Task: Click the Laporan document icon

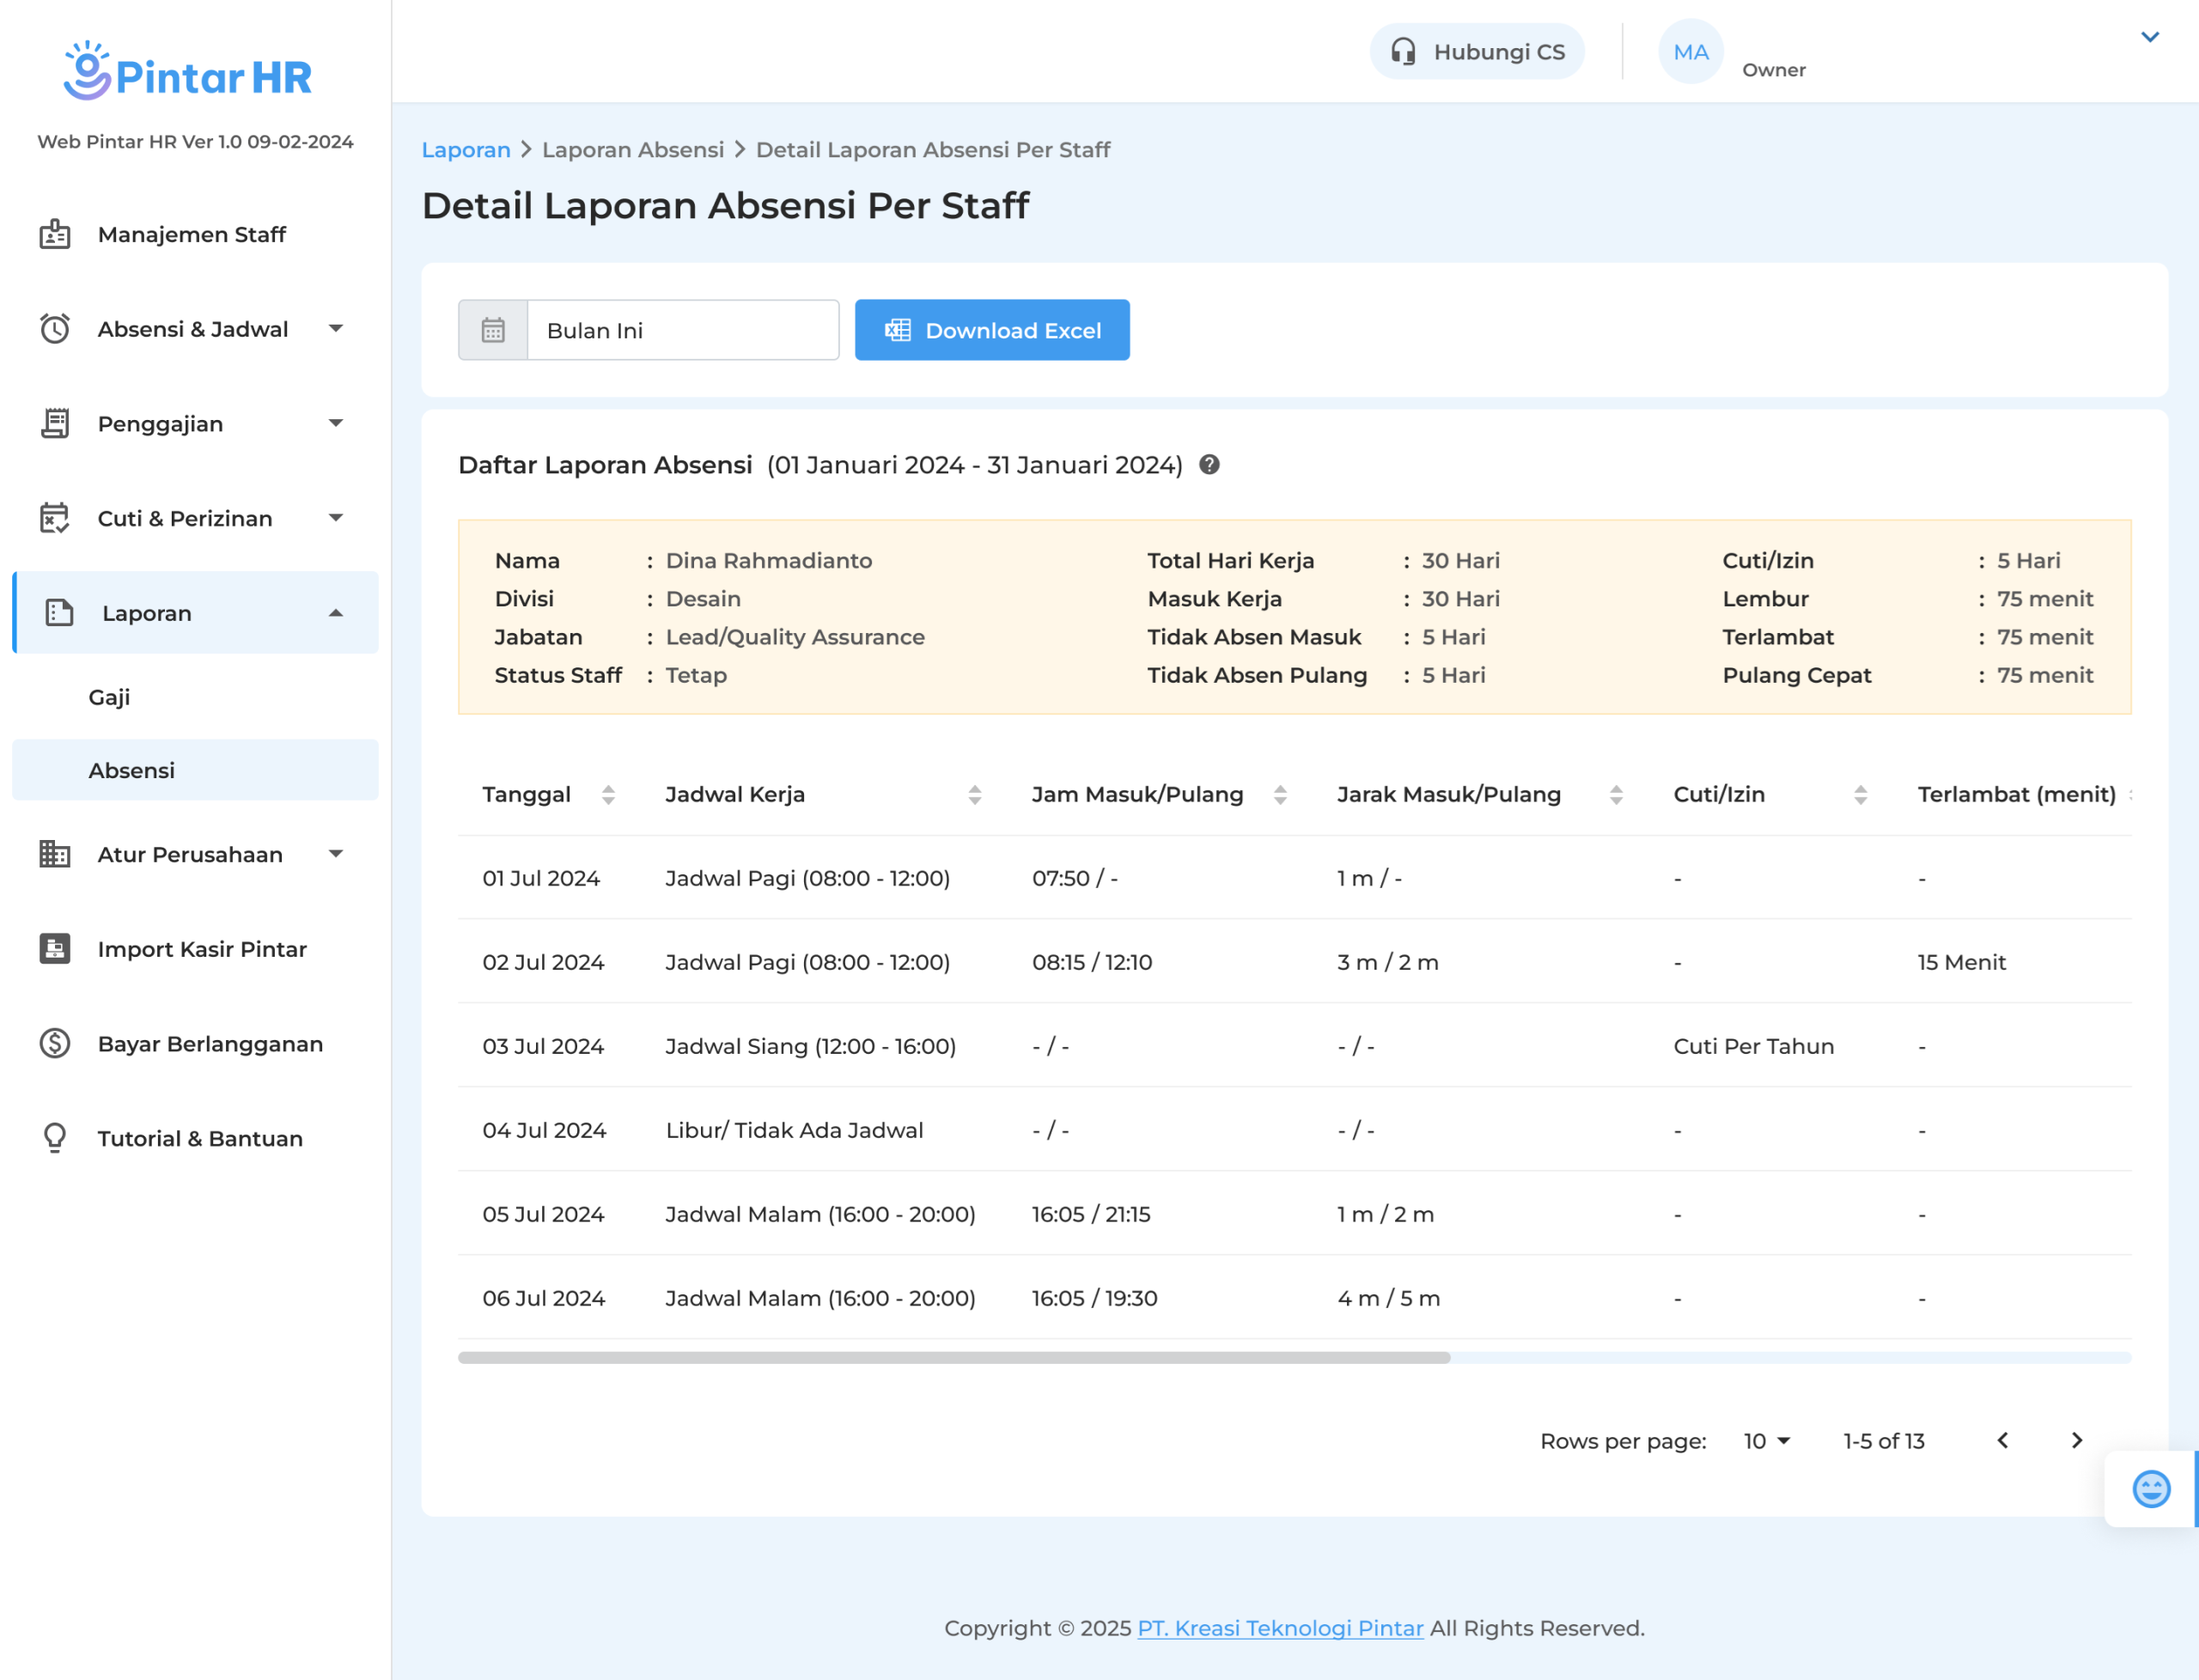Action: click(x=60, y=613)
